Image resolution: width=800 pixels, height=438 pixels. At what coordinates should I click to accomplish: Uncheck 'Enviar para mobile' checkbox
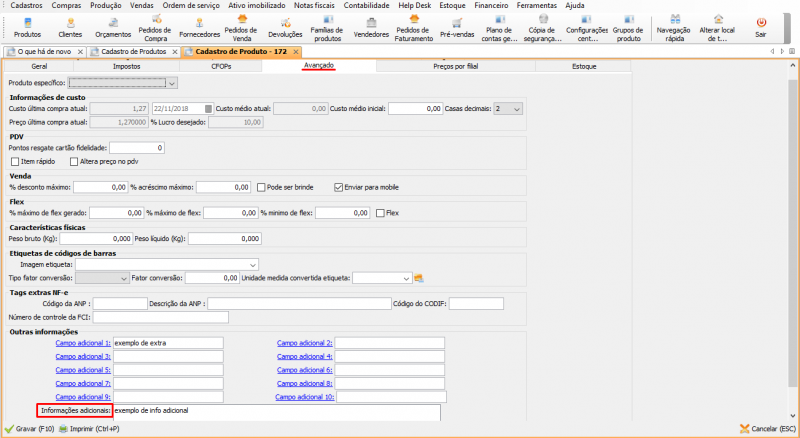338,187
